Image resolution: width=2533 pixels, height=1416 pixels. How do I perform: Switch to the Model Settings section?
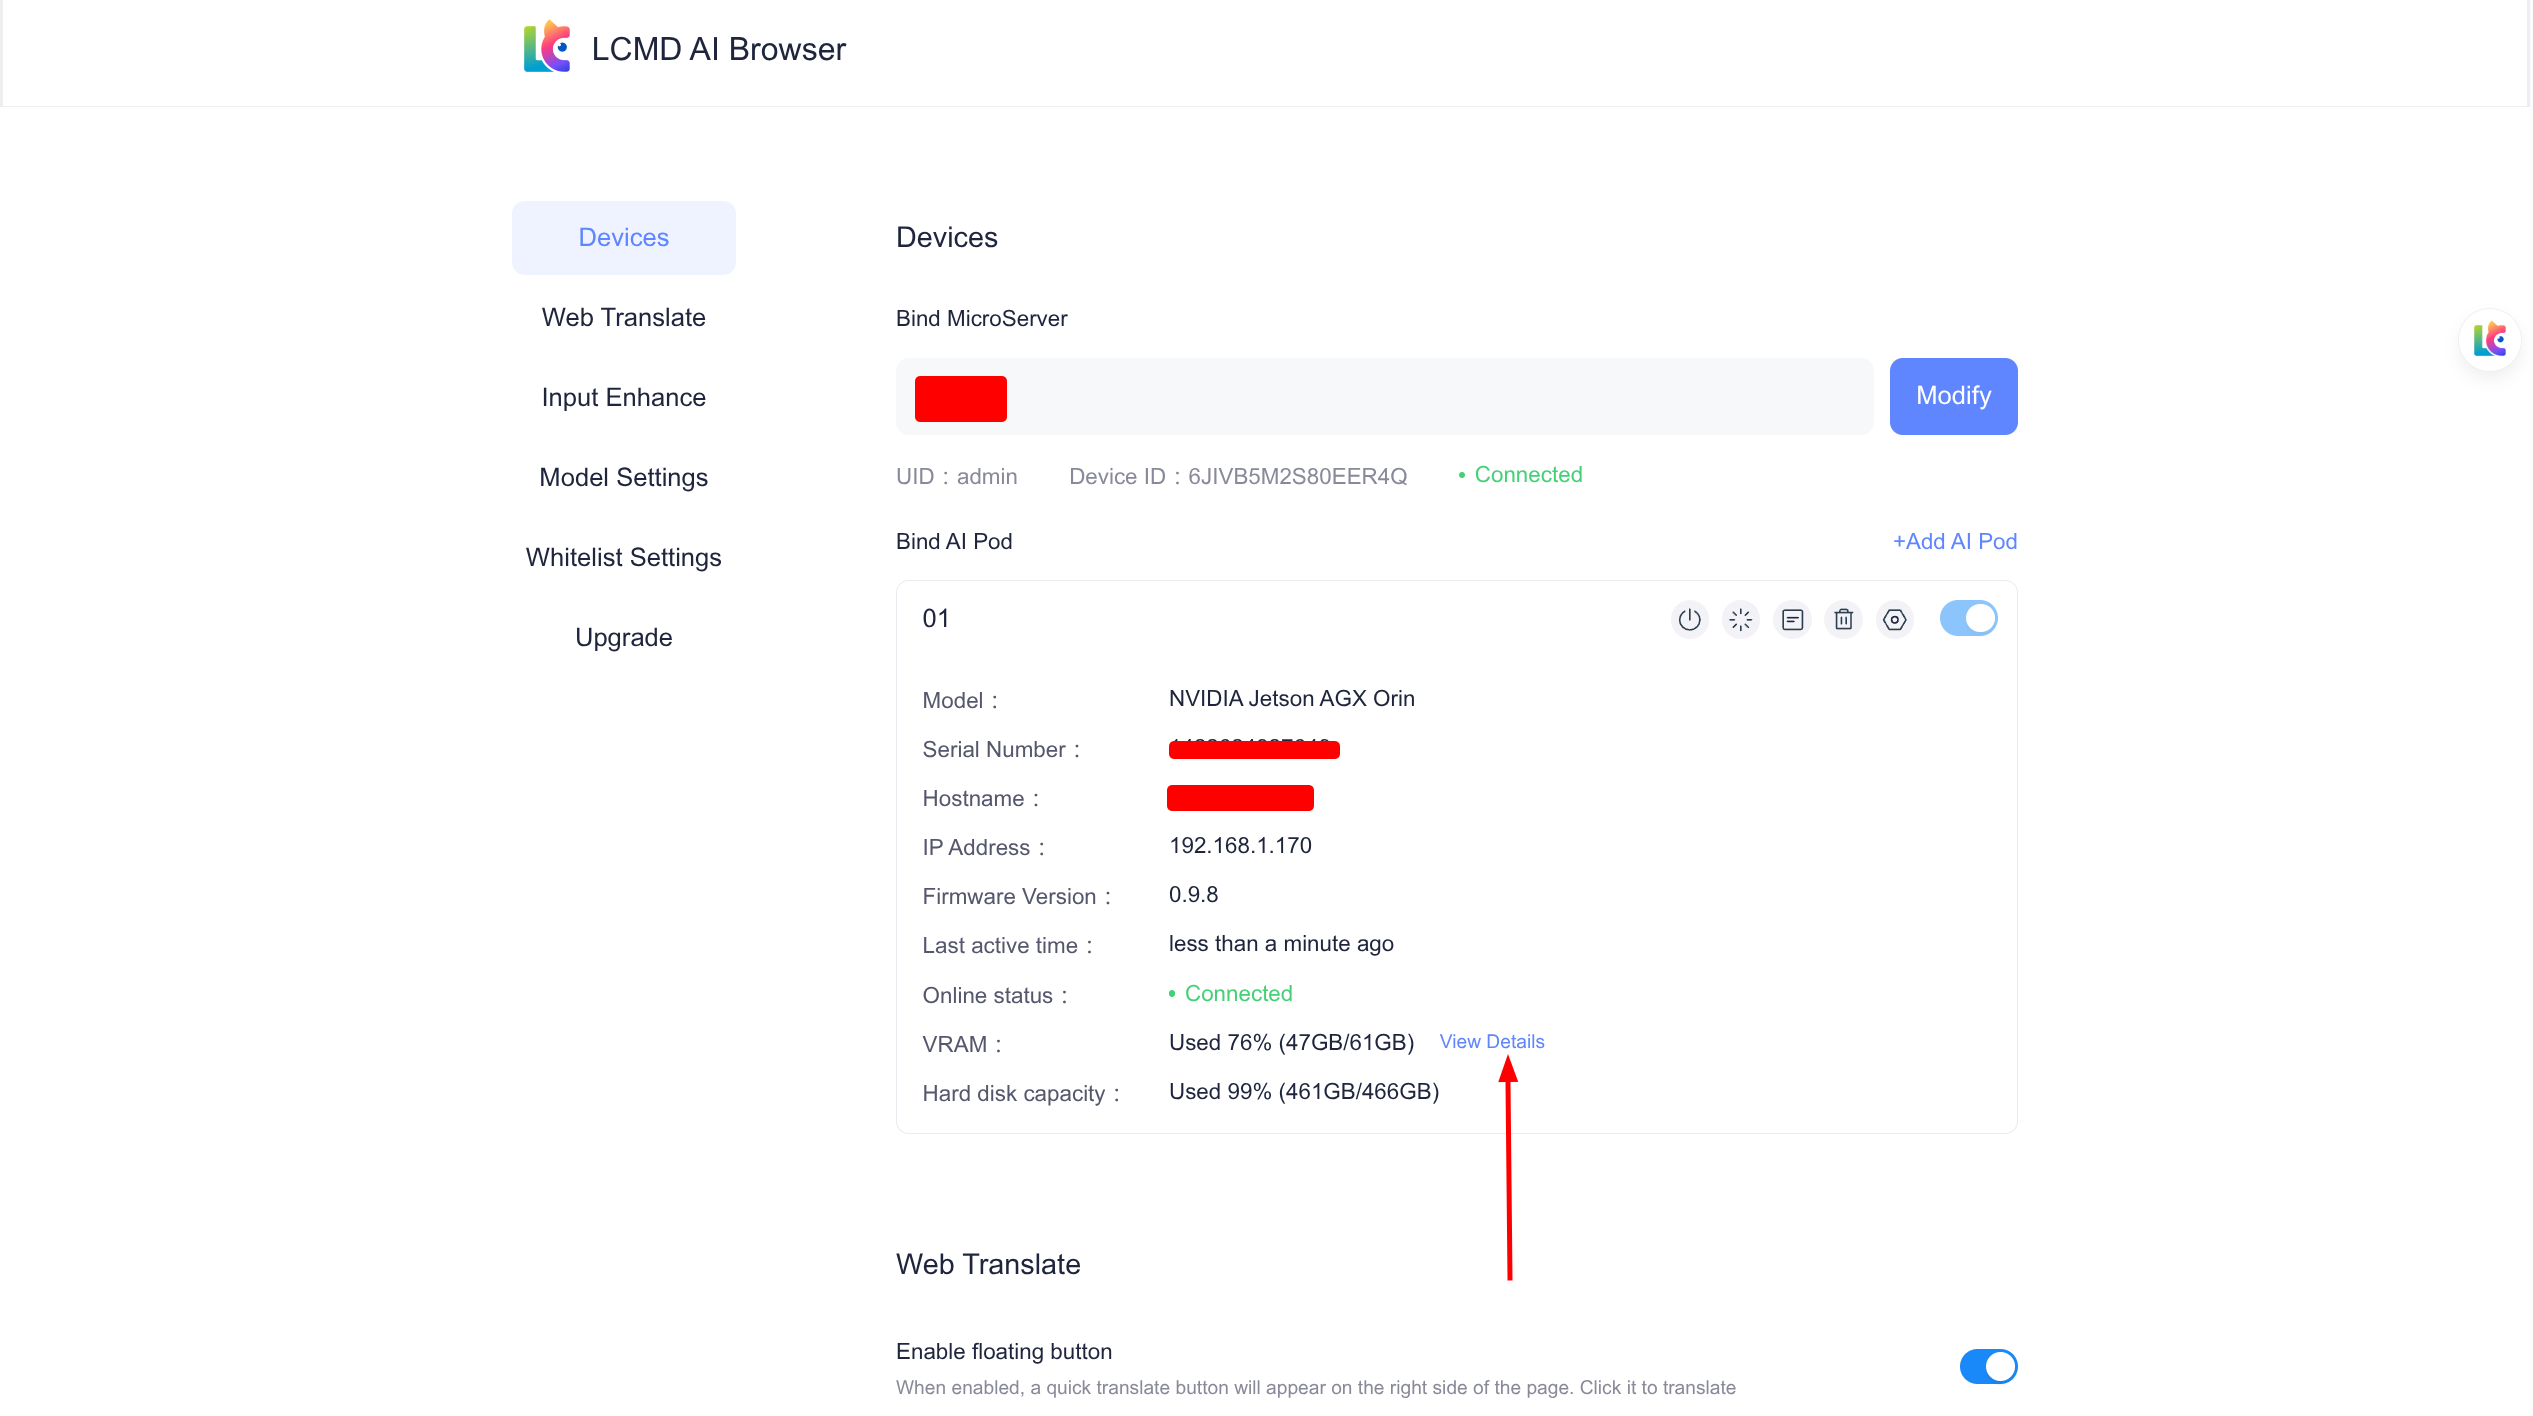[x=623, y=477]
